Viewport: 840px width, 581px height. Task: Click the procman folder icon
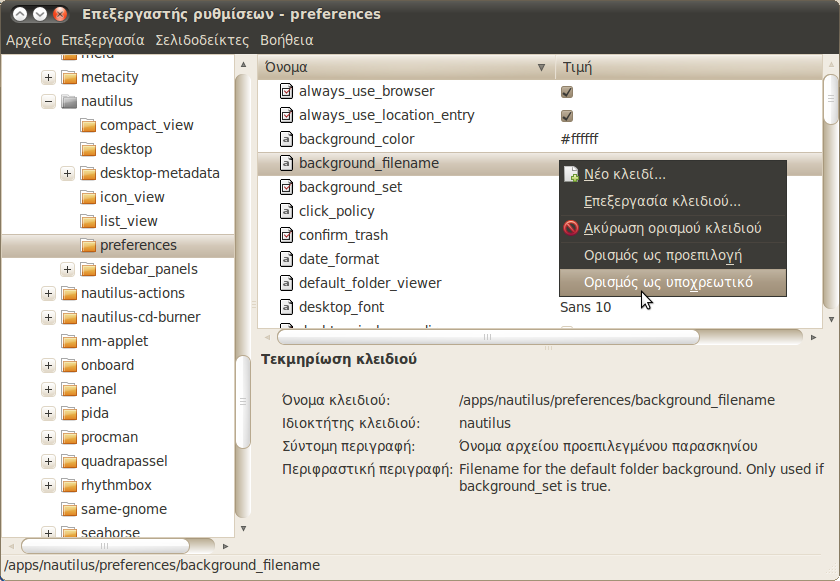pos(69,437)
